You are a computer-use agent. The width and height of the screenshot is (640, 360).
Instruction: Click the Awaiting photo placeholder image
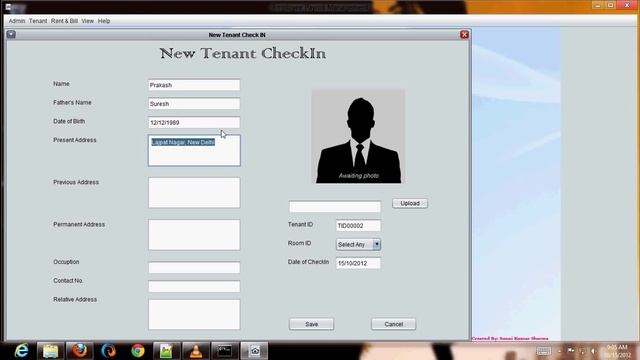(x=358, y=136)
